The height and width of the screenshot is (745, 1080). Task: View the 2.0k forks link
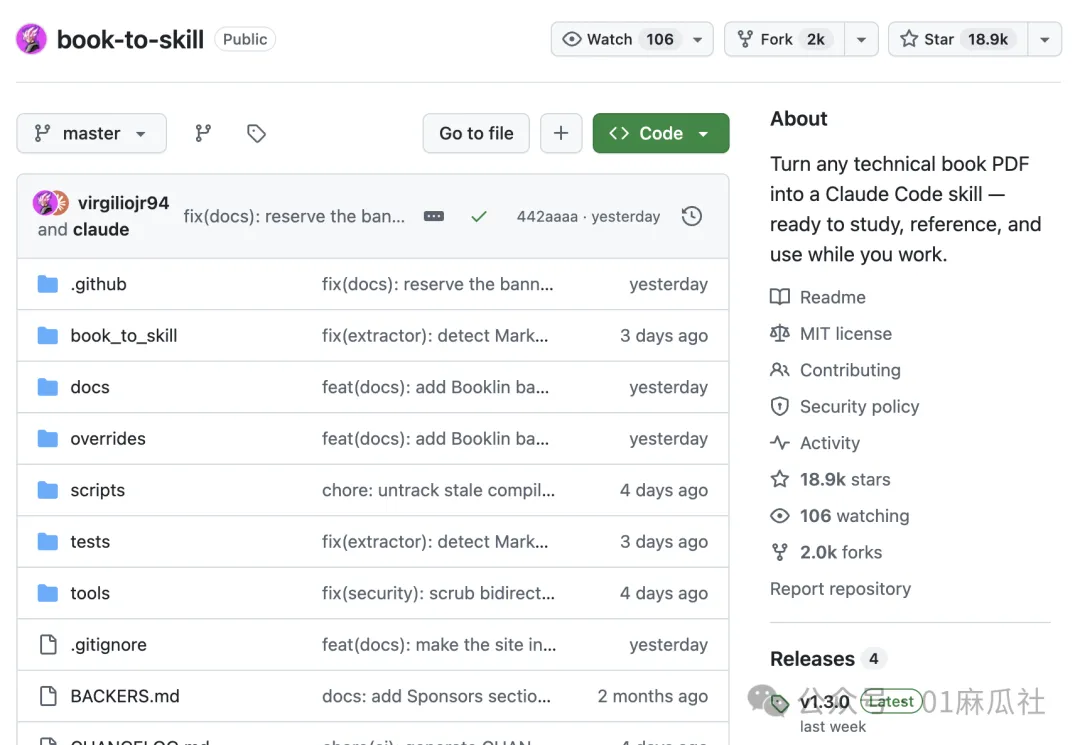826,552
